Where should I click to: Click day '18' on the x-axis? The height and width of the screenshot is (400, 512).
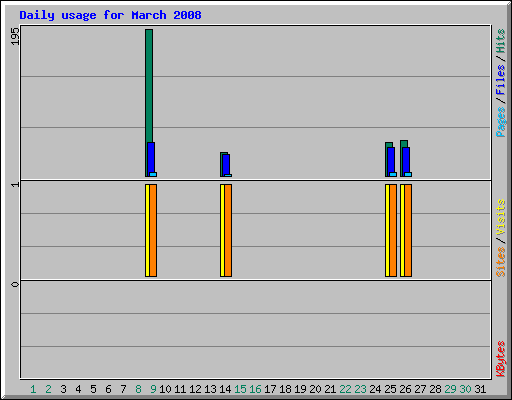tap(285, 389)
